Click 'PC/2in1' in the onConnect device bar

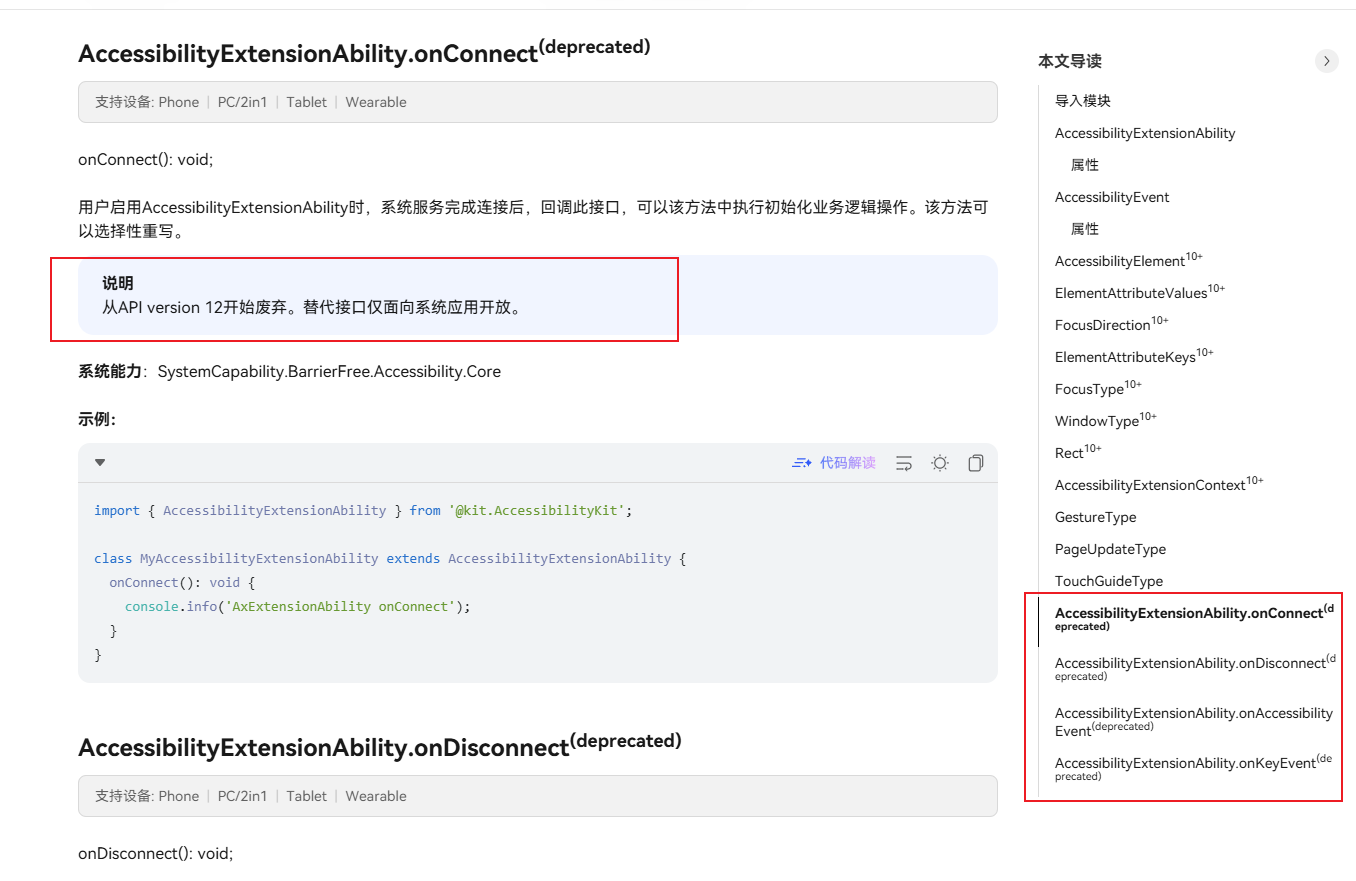(243, 102)
